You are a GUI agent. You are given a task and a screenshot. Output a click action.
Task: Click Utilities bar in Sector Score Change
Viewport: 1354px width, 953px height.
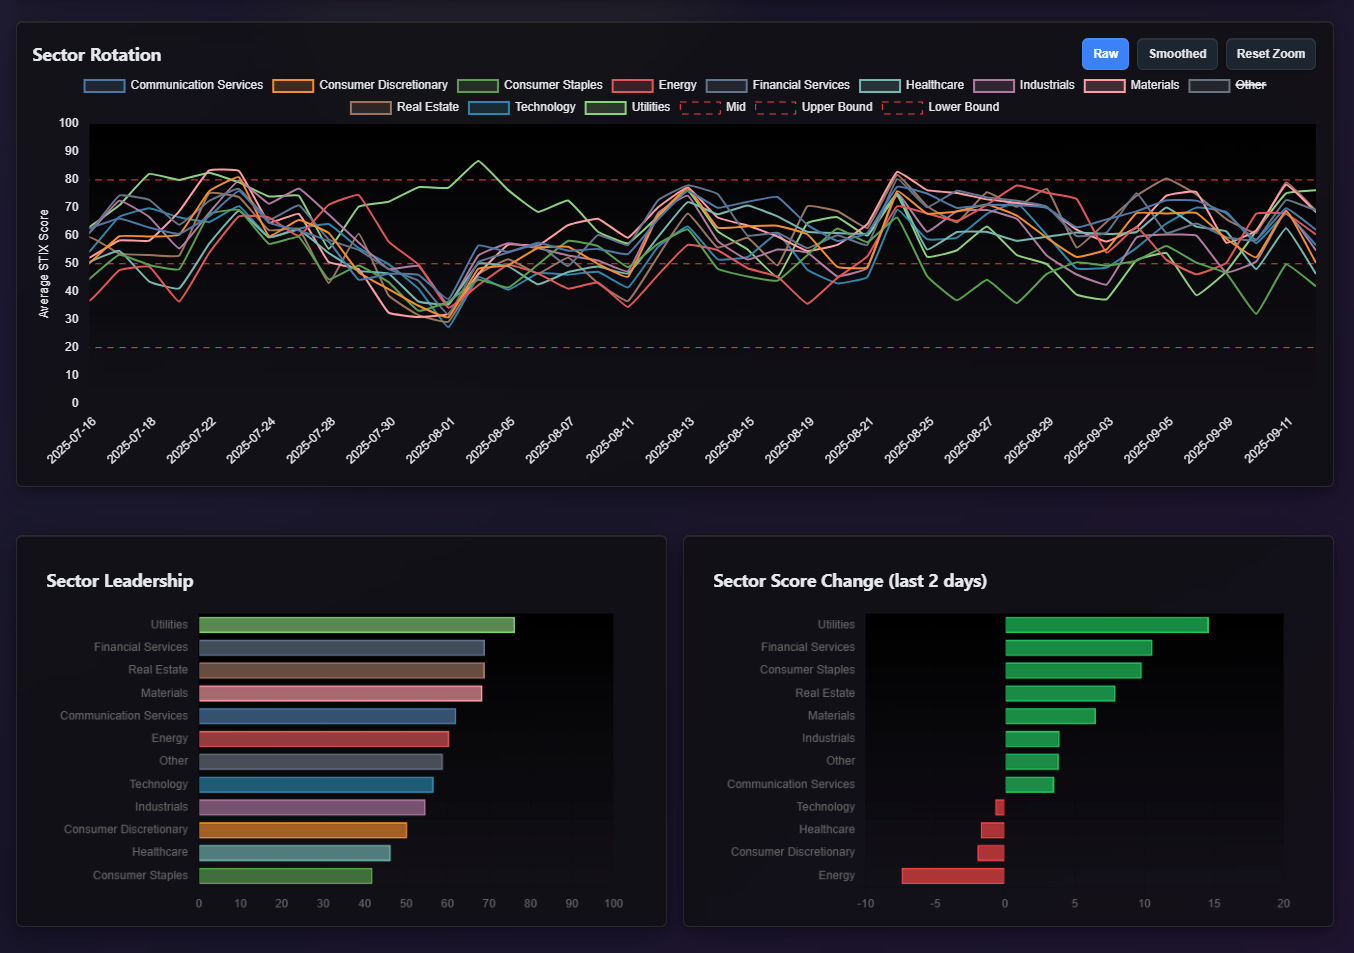[1107, 625]
